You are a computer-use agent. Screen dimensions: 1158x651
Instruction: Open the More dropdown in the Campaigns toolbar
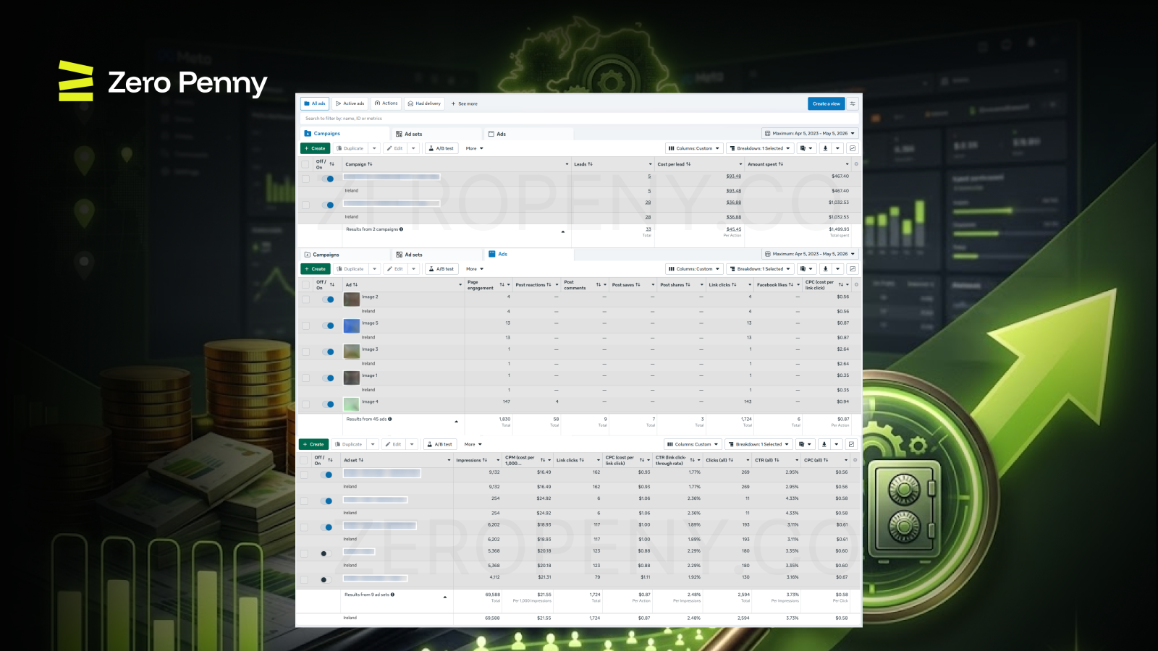point(474,148)
